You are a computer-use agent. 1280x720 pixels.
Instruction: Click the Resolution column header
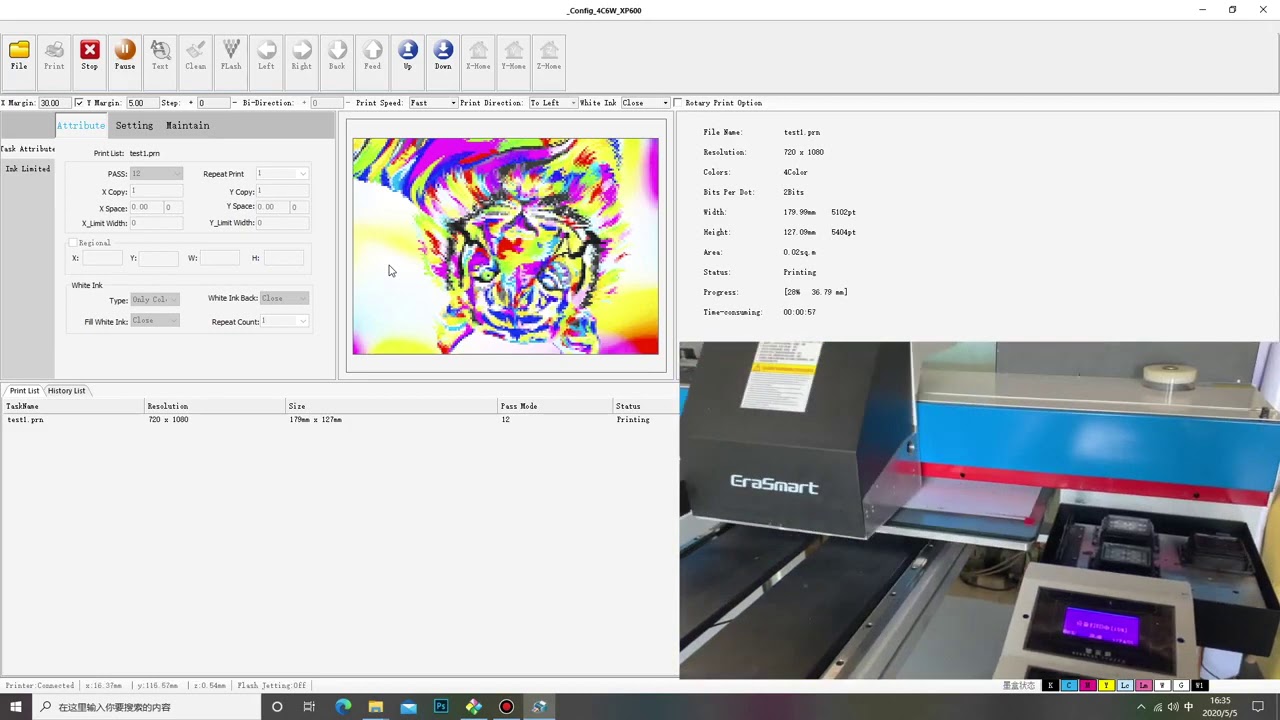pos(215,406)
